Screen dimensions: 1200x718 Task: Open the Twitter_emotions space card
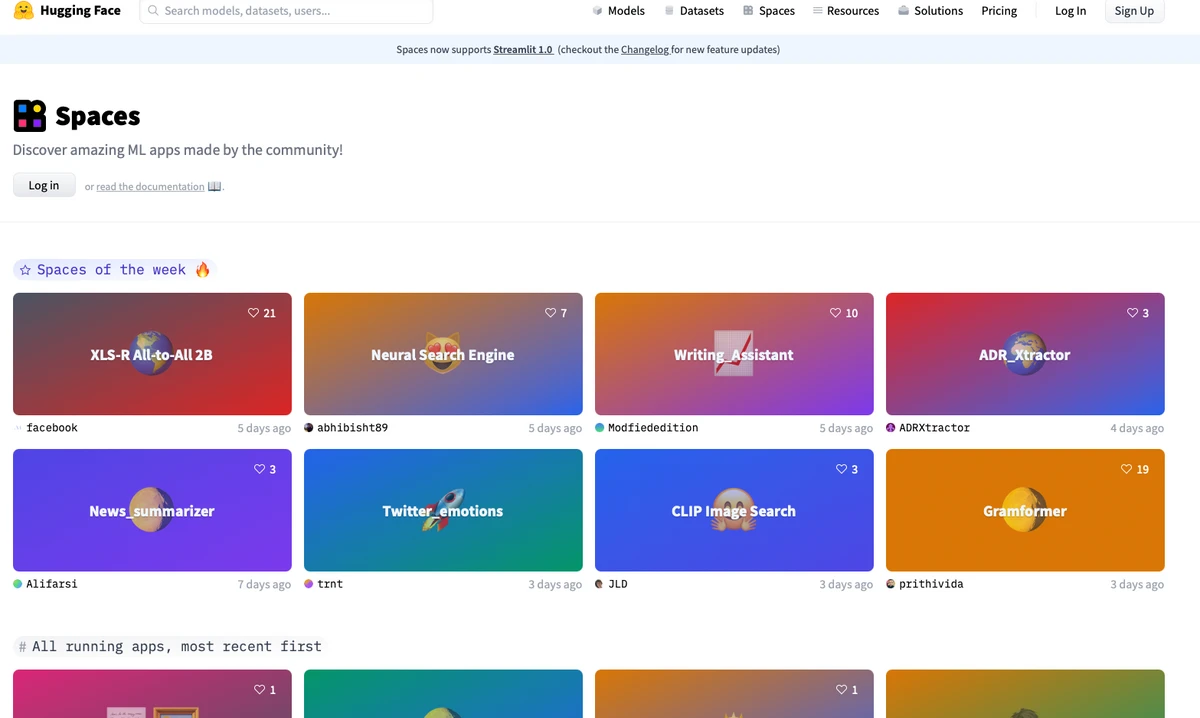click(x=443, y=510)
